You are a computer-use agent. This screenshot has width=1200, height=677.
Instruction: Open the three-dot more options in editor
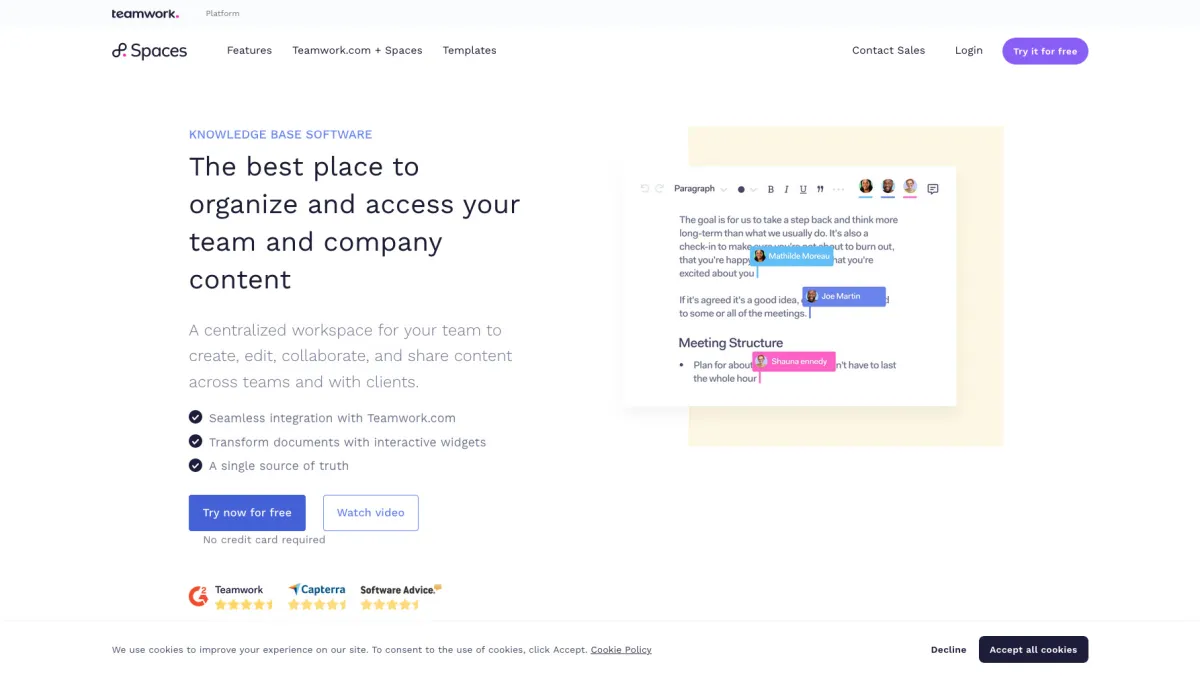[838, 189]
